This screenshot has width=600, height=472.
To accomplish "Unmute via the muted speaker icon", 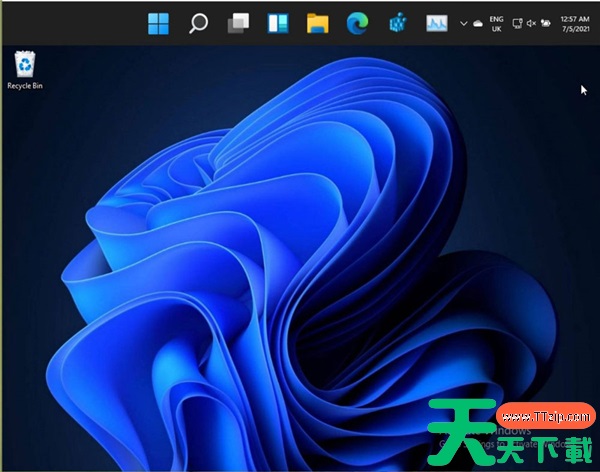I will pos(531,22).
